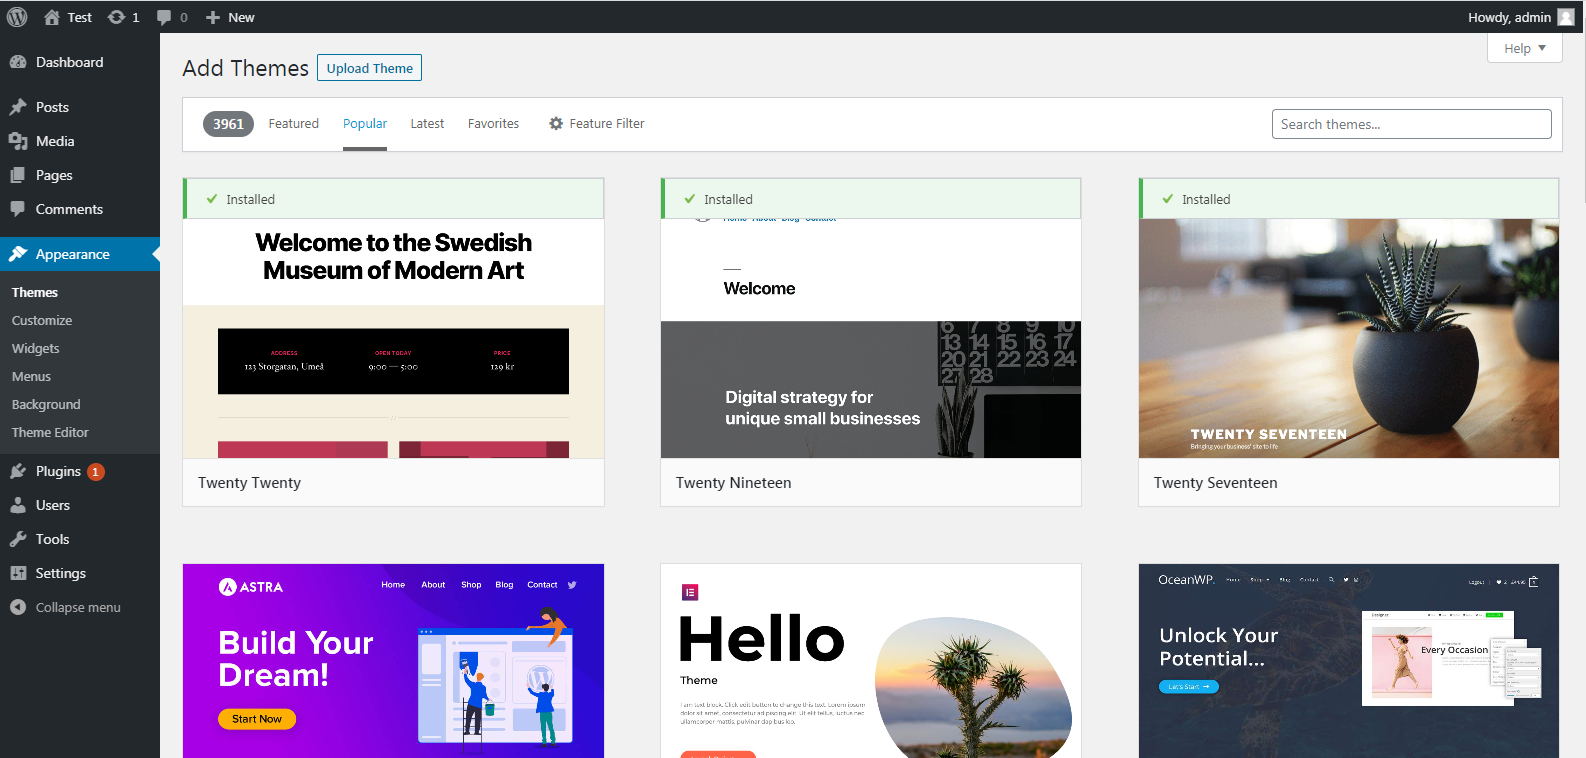The height and width of the screenshot is (758, 1586).
Task: Click the Add Themes heading
Action: (x=245, y=68)
